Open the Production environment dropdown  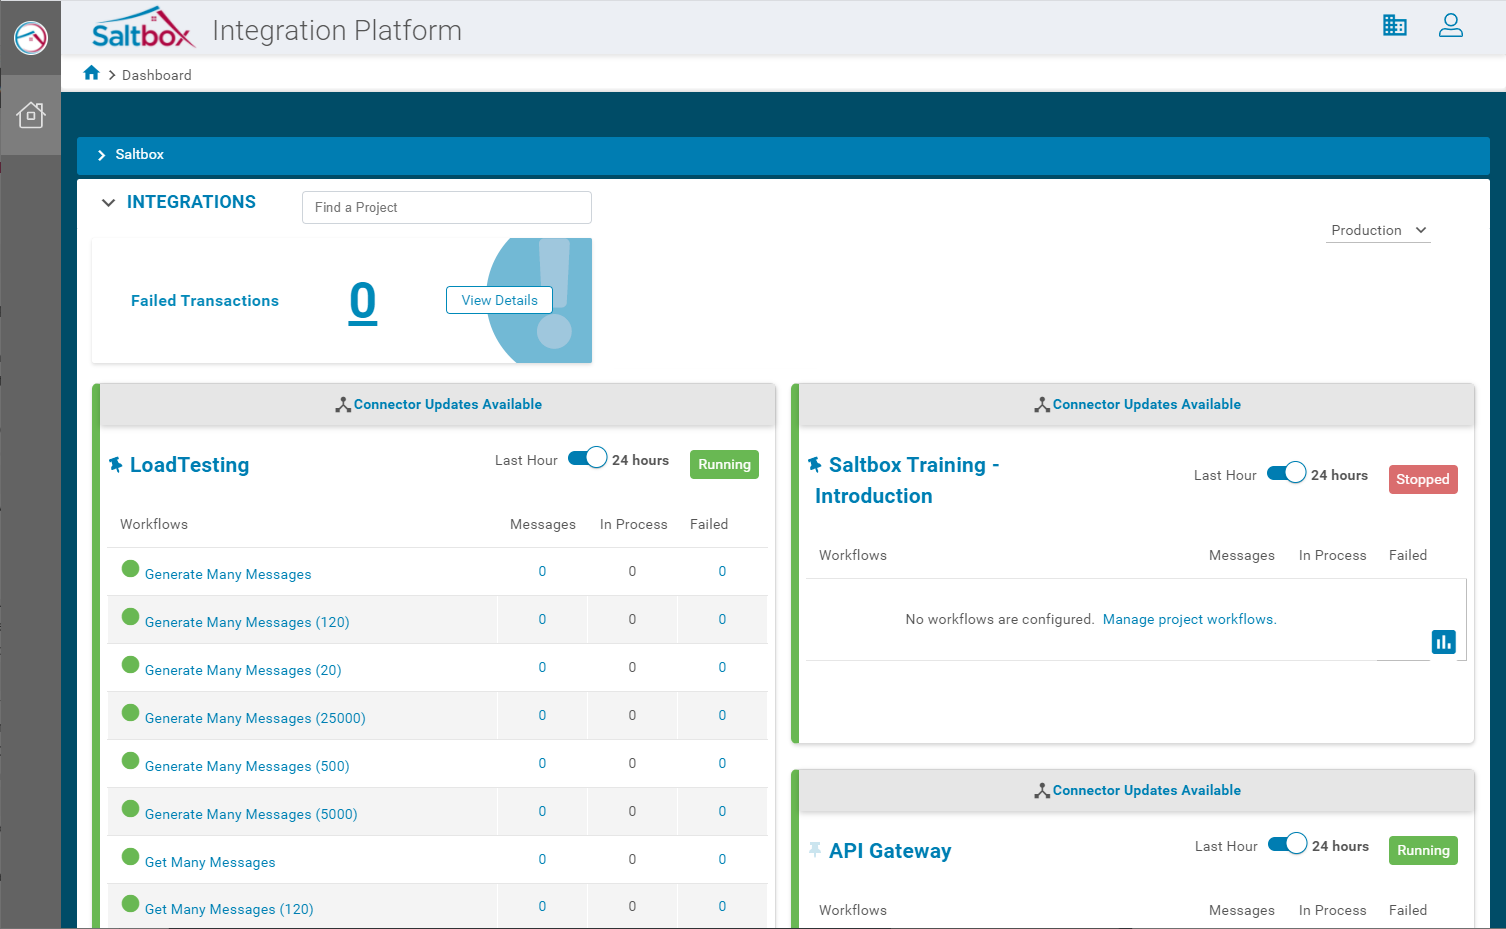(x=1378, y=230)
